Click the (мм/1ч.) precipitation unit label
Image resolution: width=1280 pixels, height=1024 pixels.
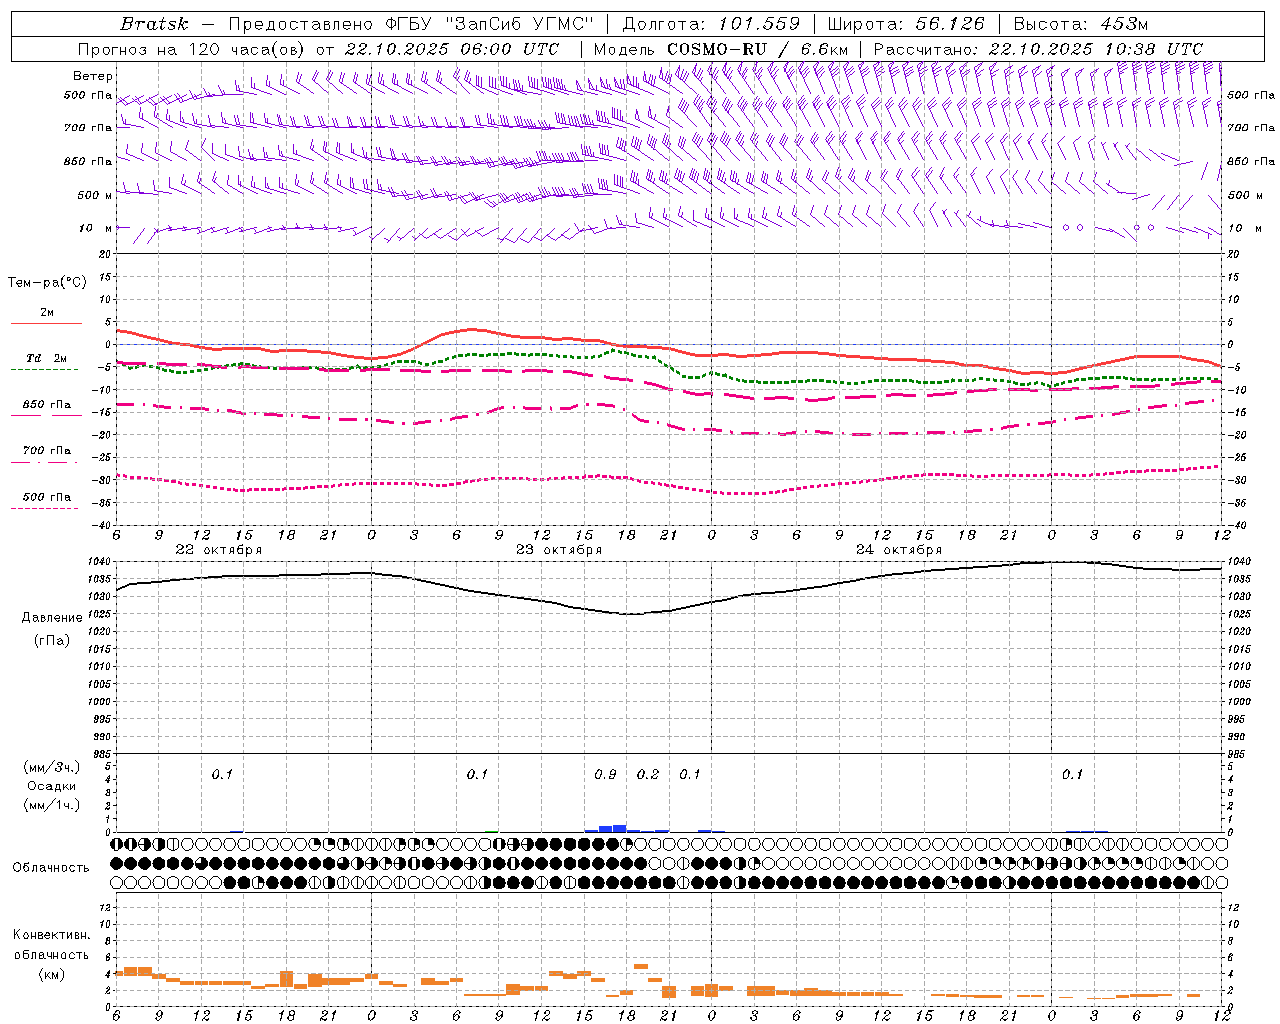click(52, 805)
